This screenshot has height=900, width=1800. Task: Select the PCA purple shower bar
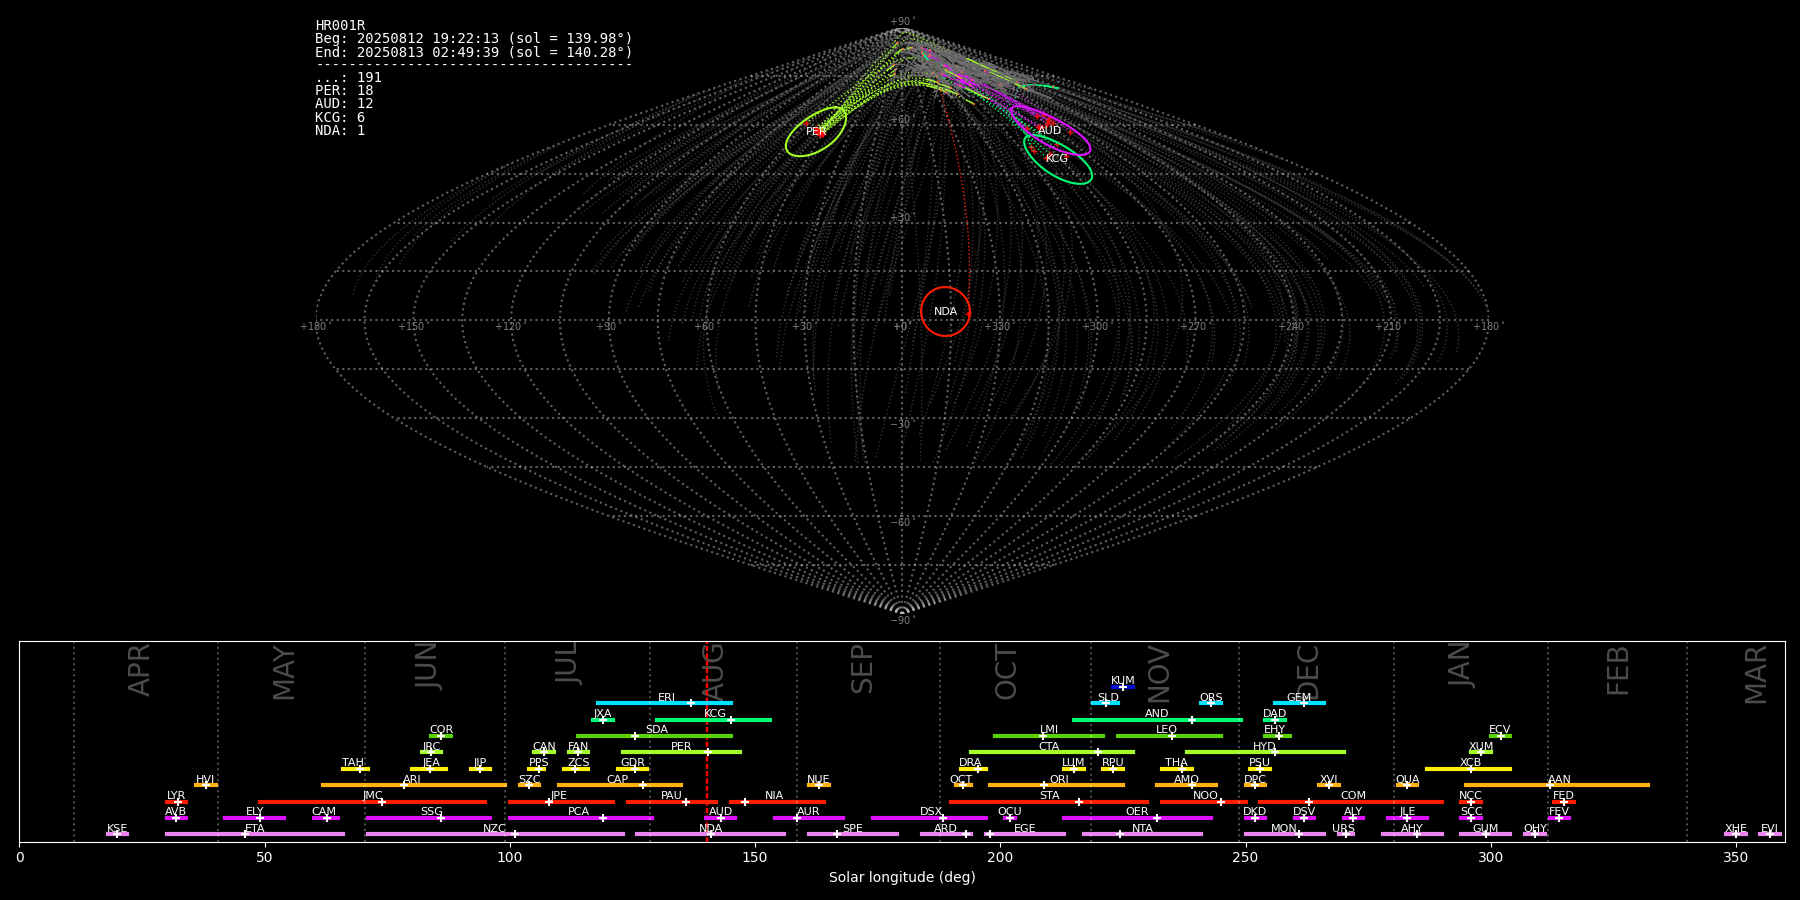tap(581, 818)
